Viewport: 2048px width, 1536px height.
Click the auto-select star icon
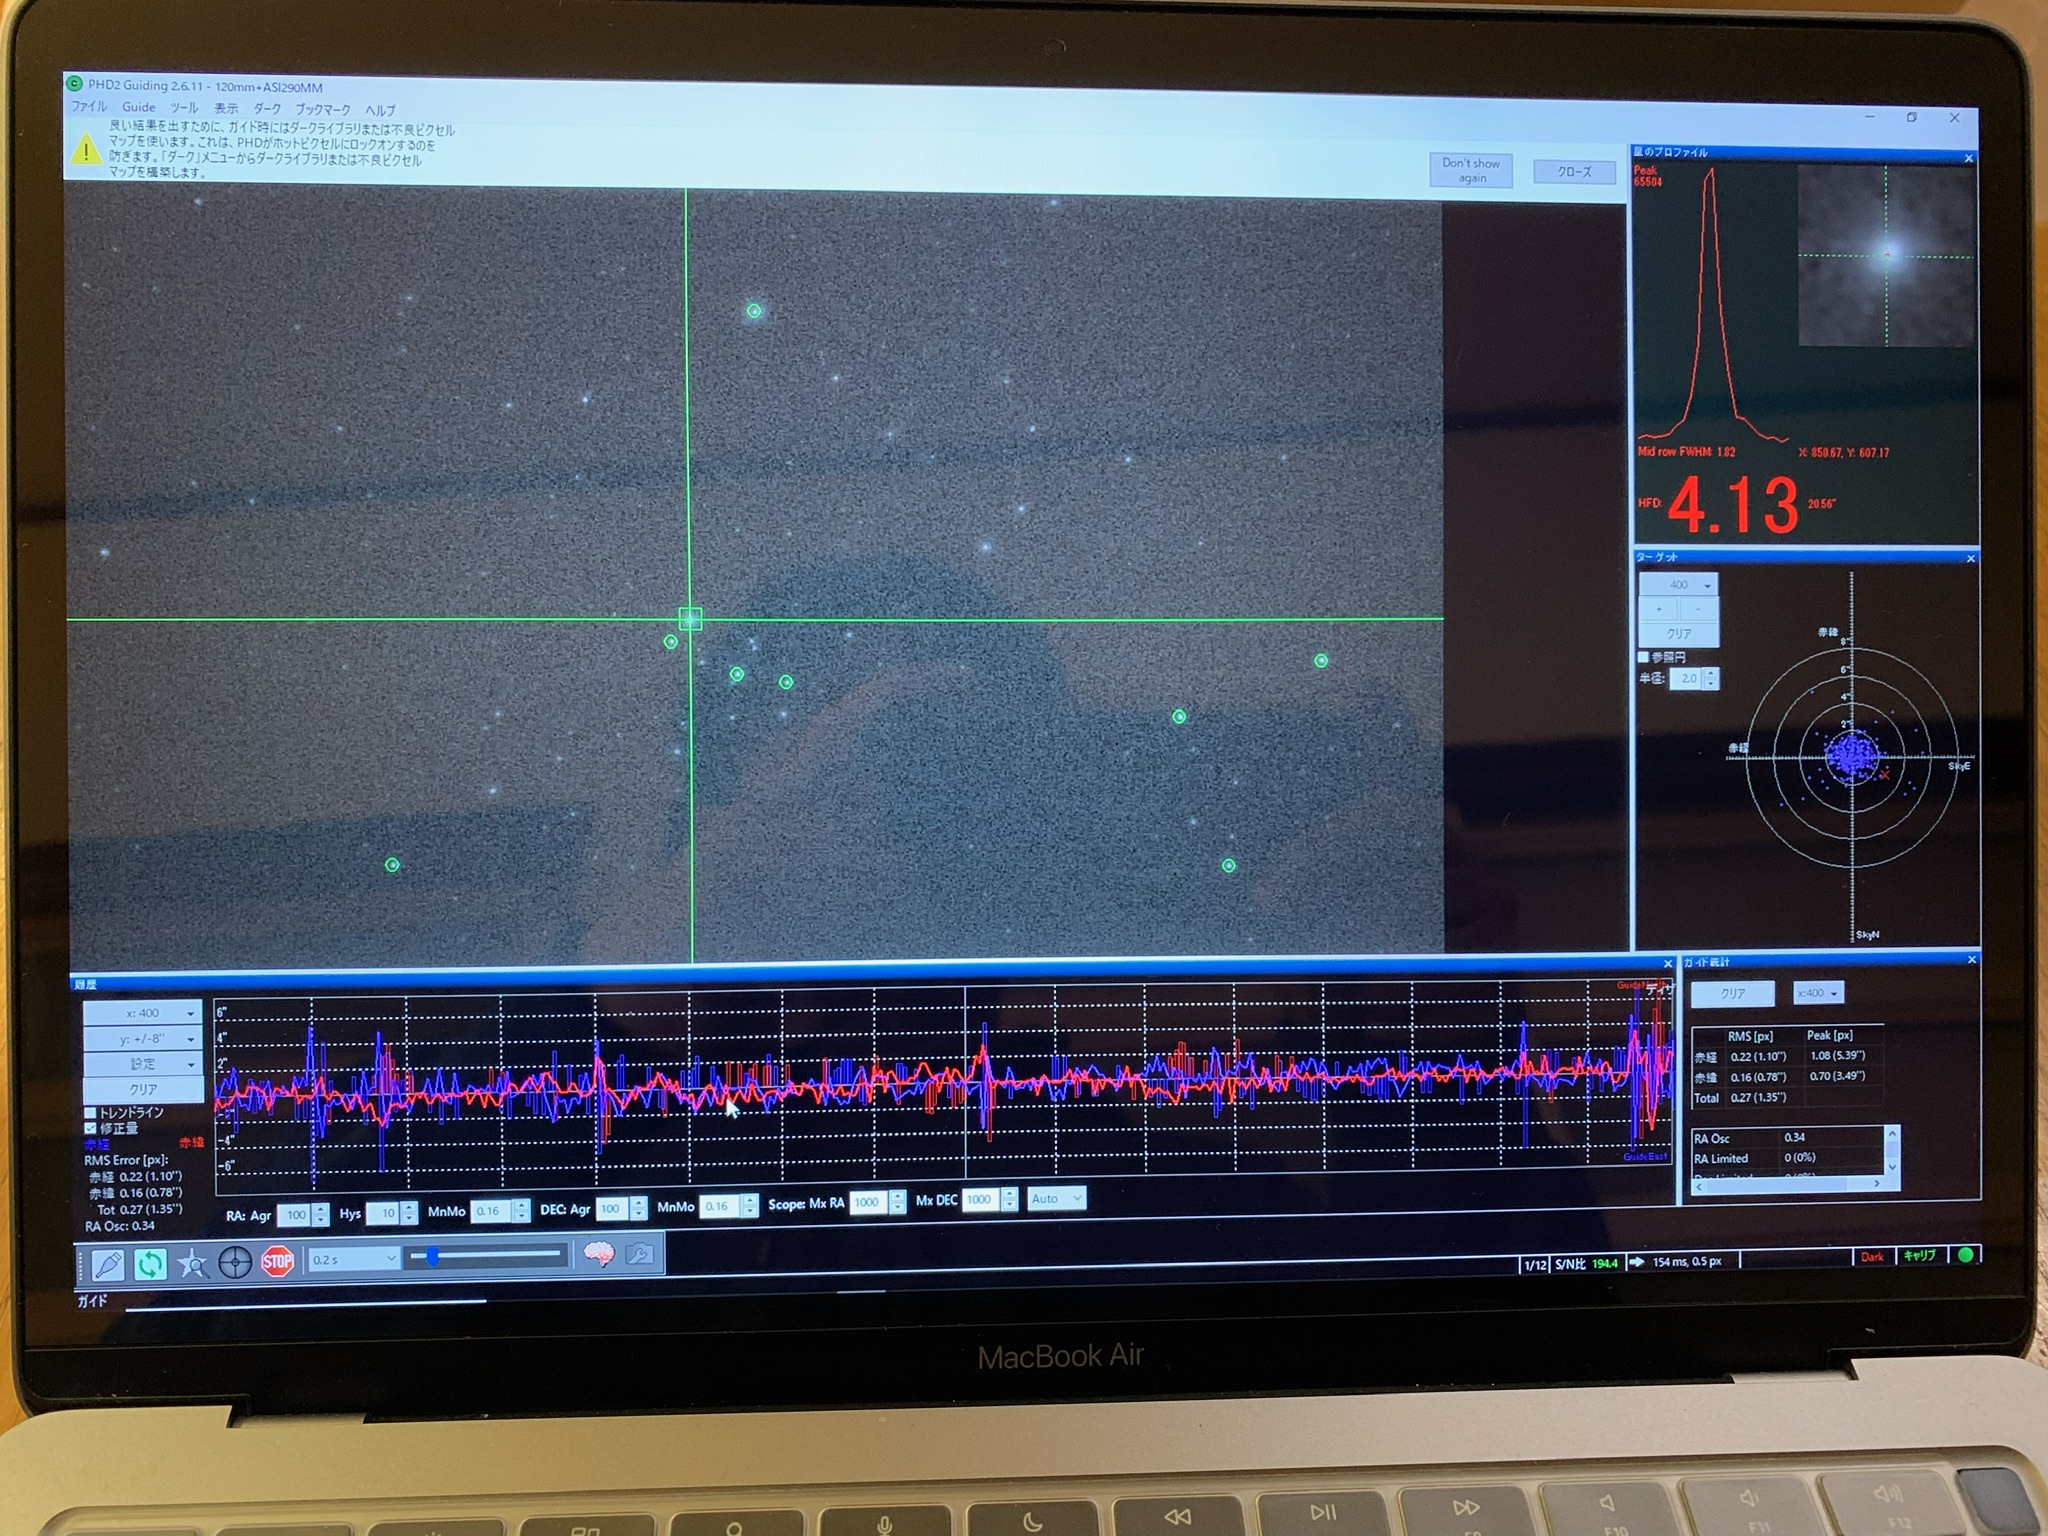point(193,1264)
